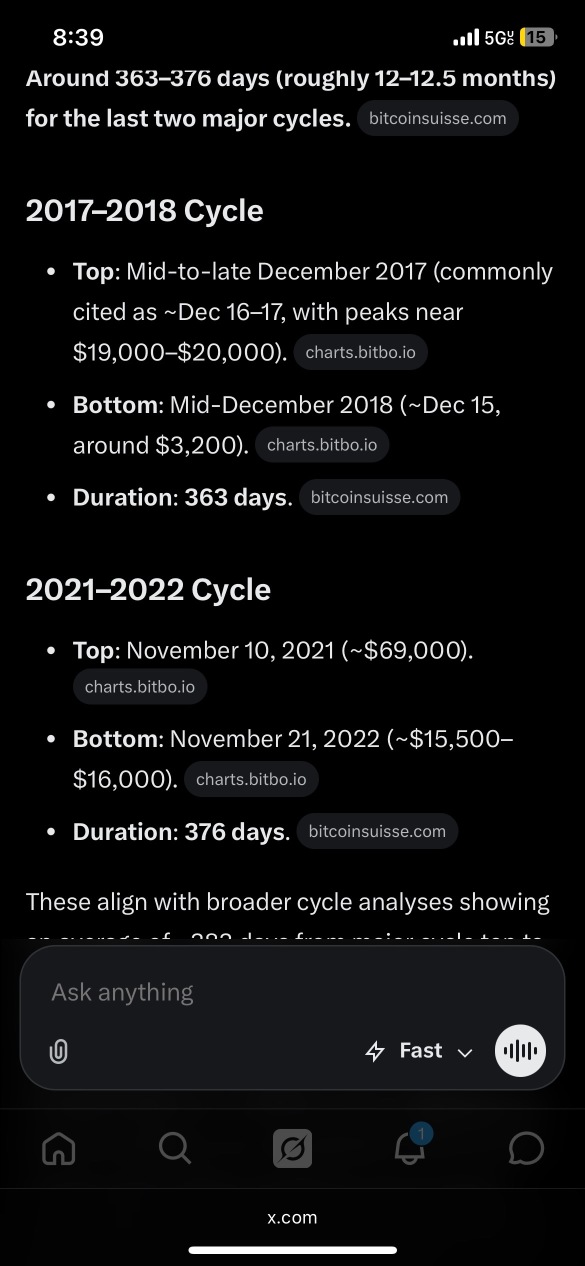Tap the battery indicator in status bar
The width and height of the screenshot is (585, 1266).
click(x=538, y=37)
